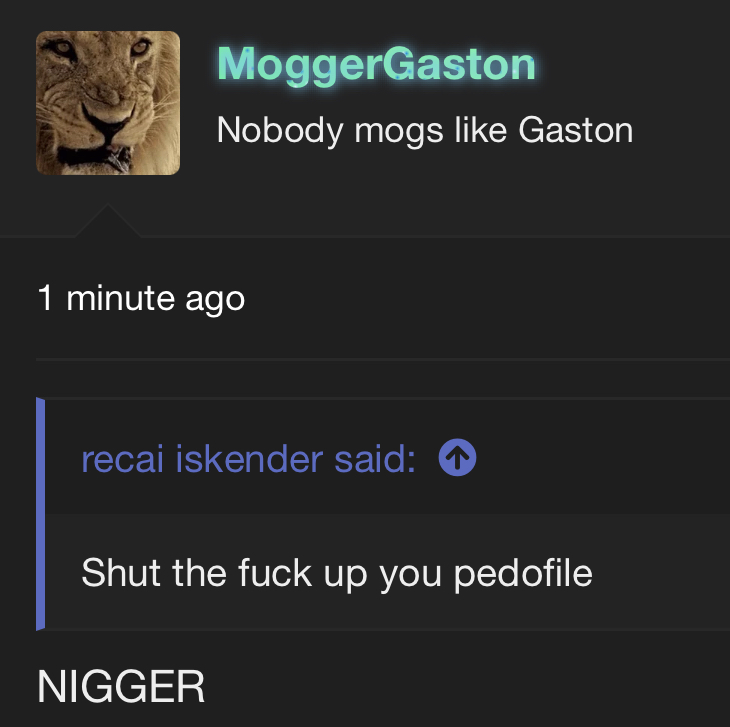Click the reply text below the quote block

[x=121, y=687]
